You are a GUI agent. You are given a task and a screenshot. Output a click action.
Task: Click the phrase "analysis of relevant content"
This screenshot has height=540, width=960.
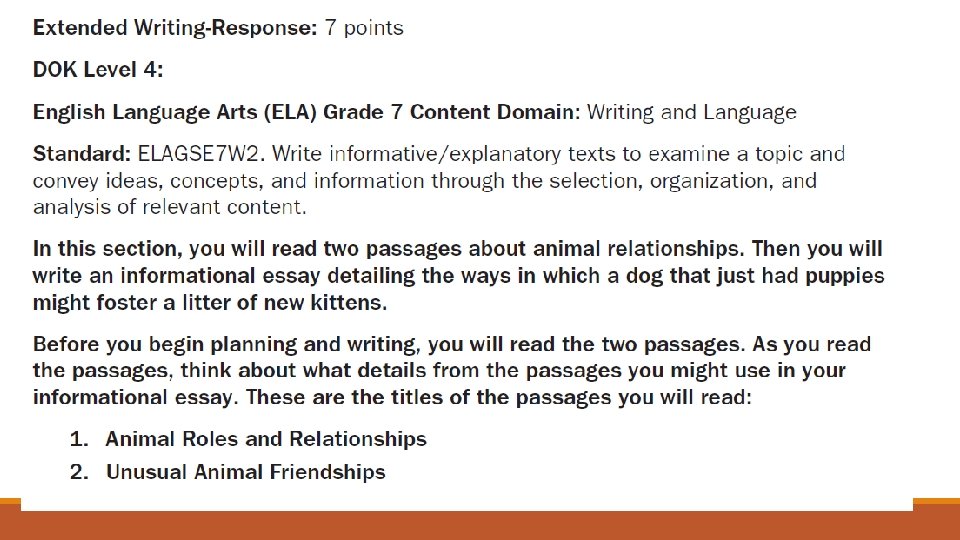pyautogui.click(x=168, y=207)
